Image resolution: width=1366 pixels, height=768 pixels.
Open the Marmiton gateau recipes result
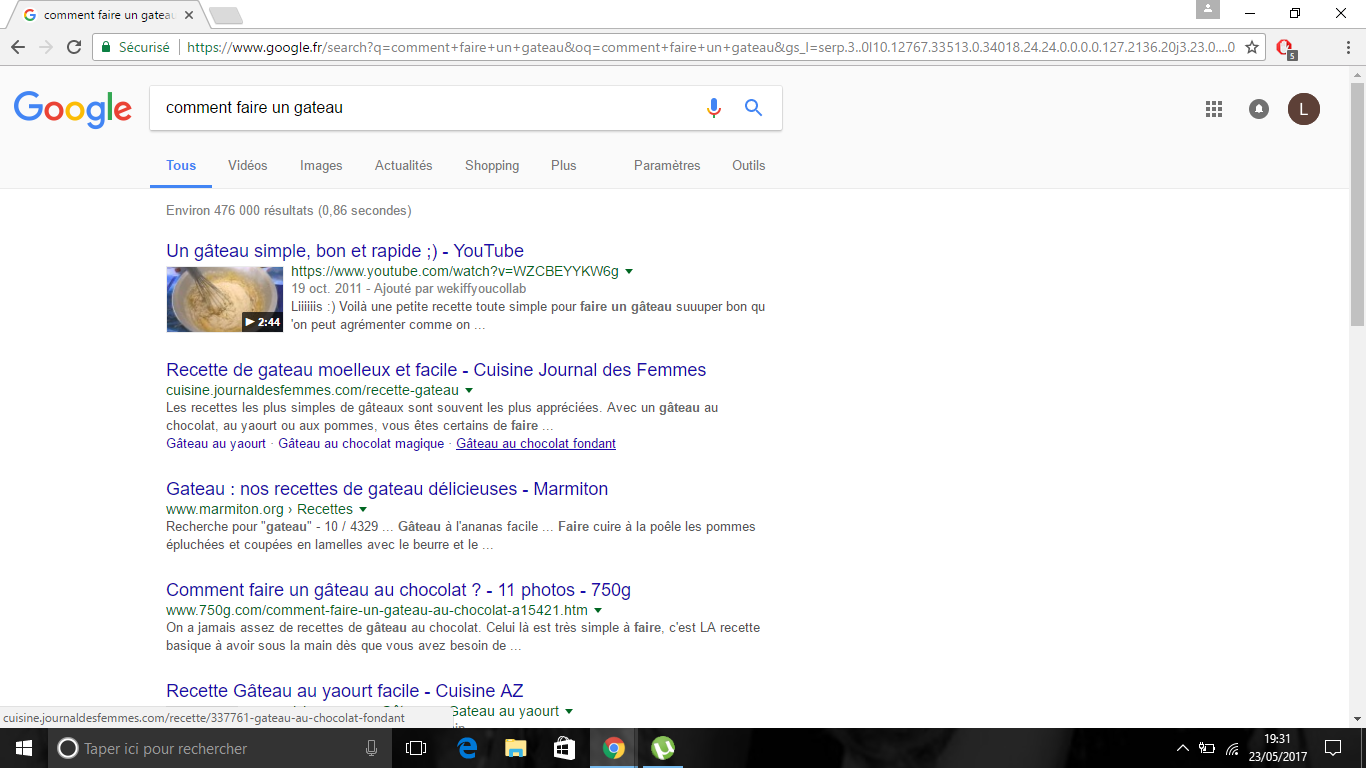click(x=387, y=489)
